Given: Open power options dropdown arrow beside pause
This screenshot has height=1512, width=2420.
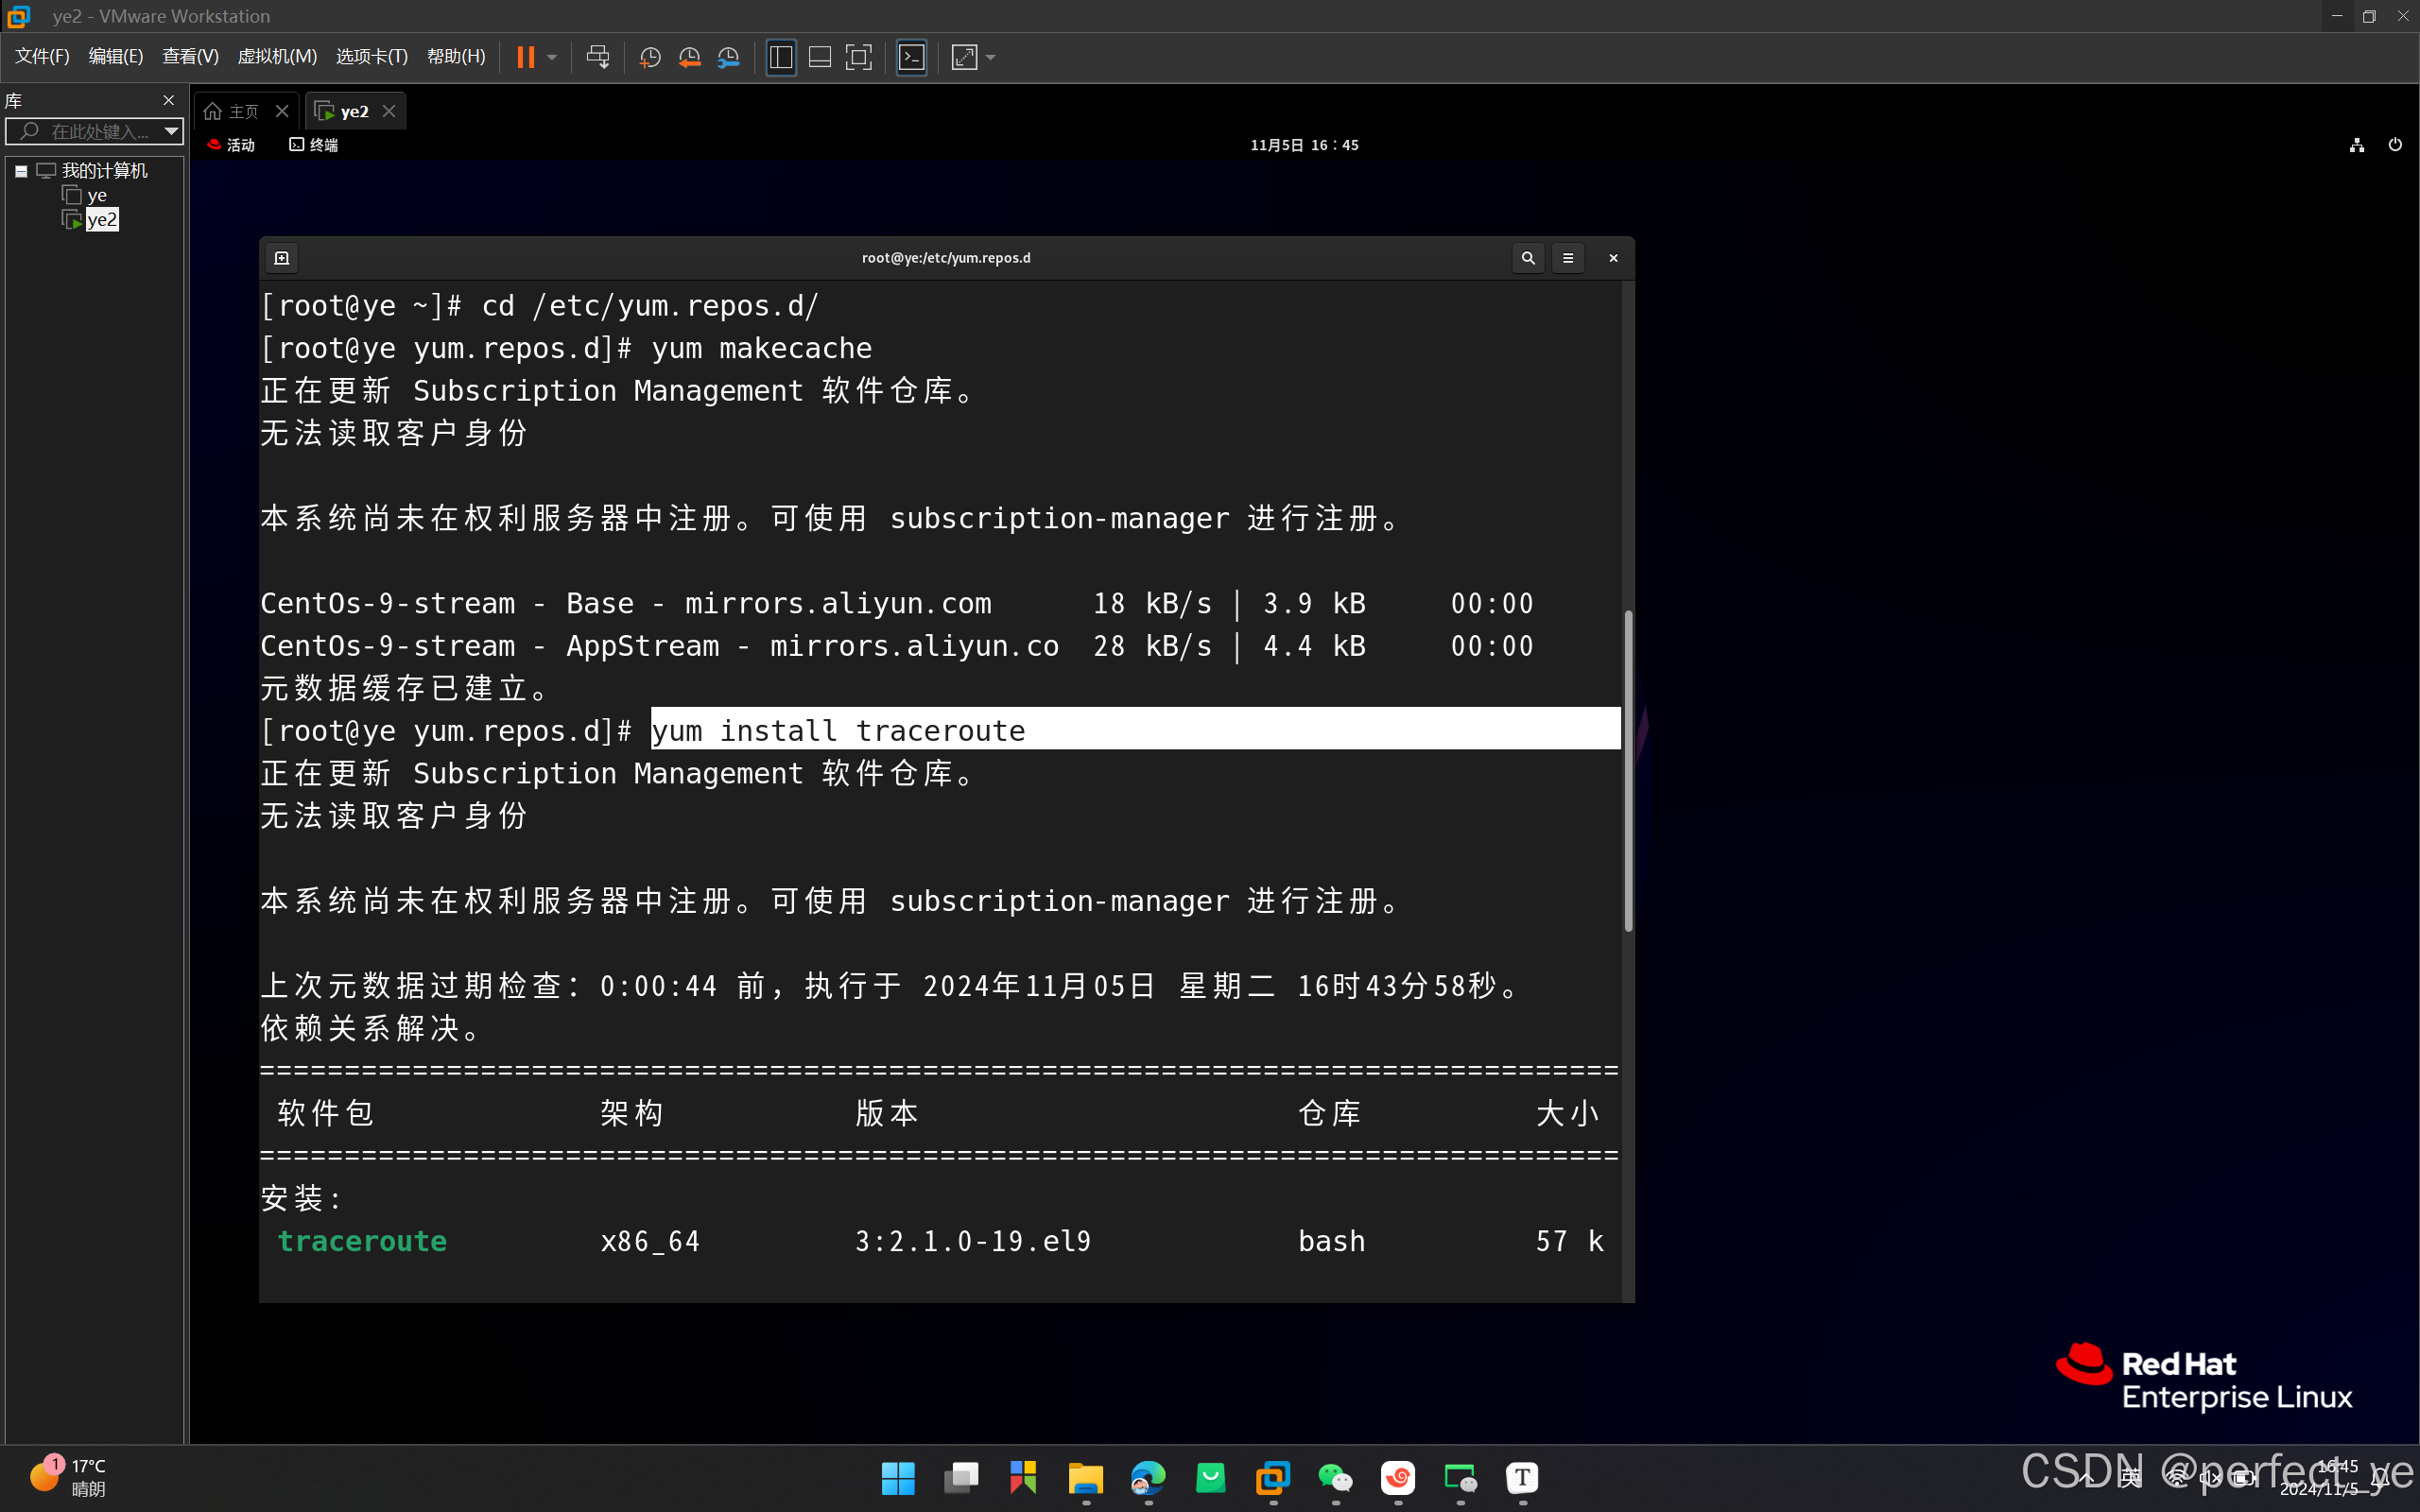Looking at the screenshot, I should [x=552, y=57].
